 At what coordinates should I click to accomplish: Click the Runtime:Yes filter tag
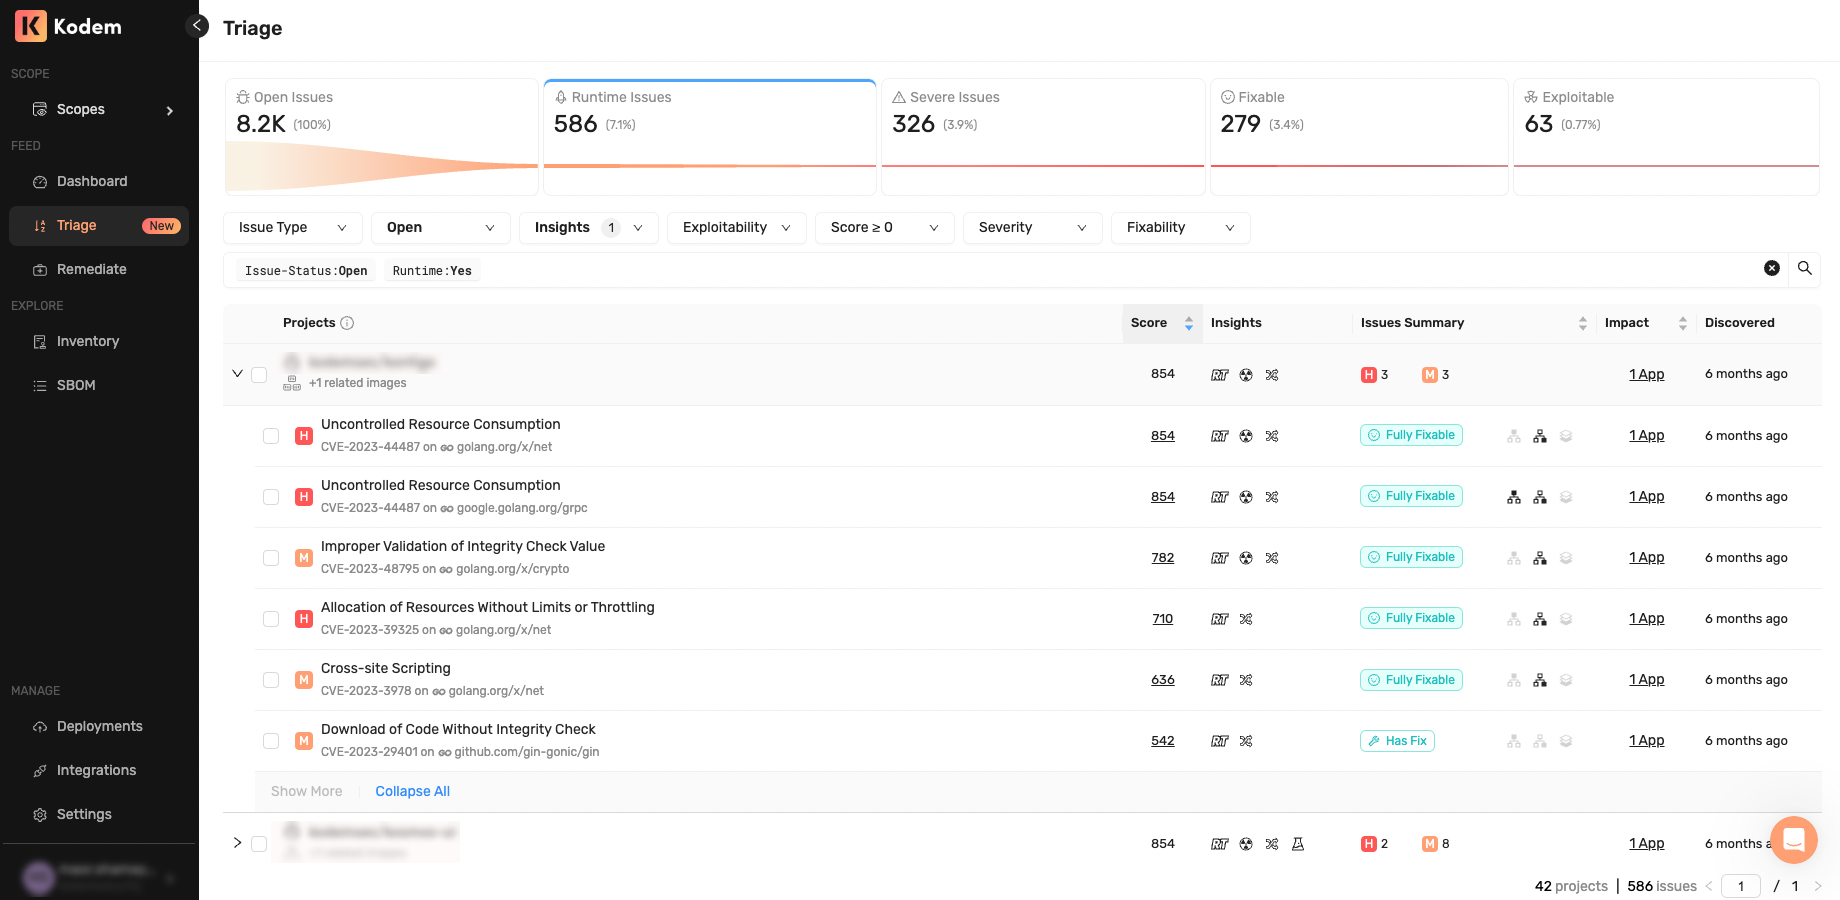pyautogui.click(x=432, y=271)
